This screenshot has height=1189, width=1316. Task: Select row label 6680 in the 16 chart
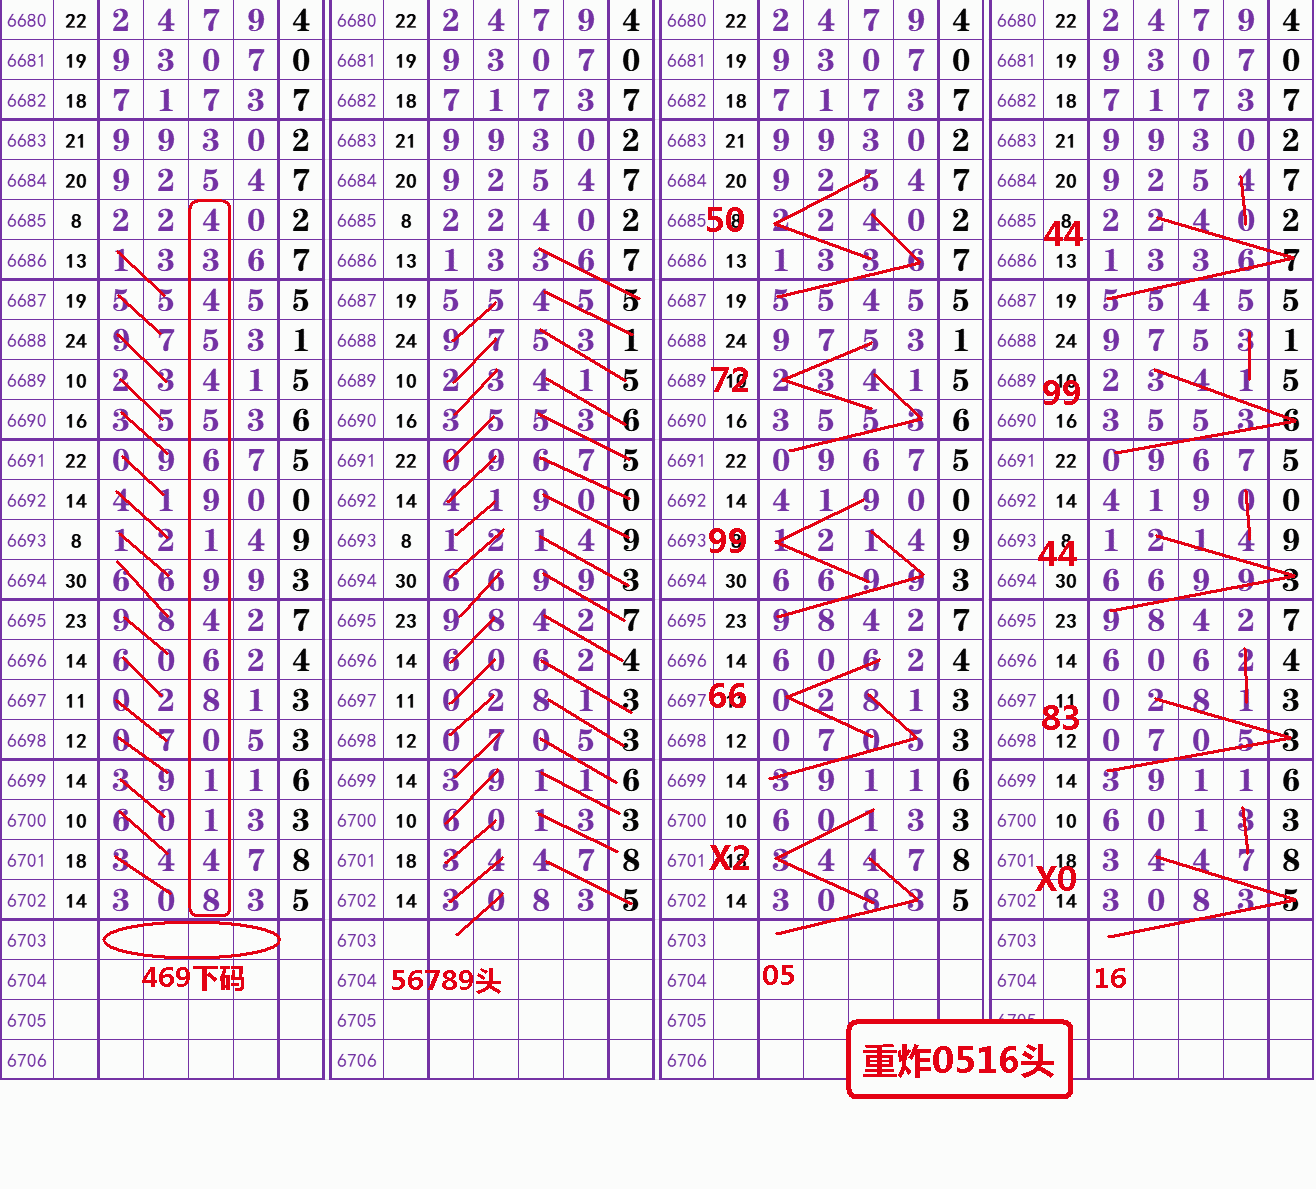[1017, 20]
